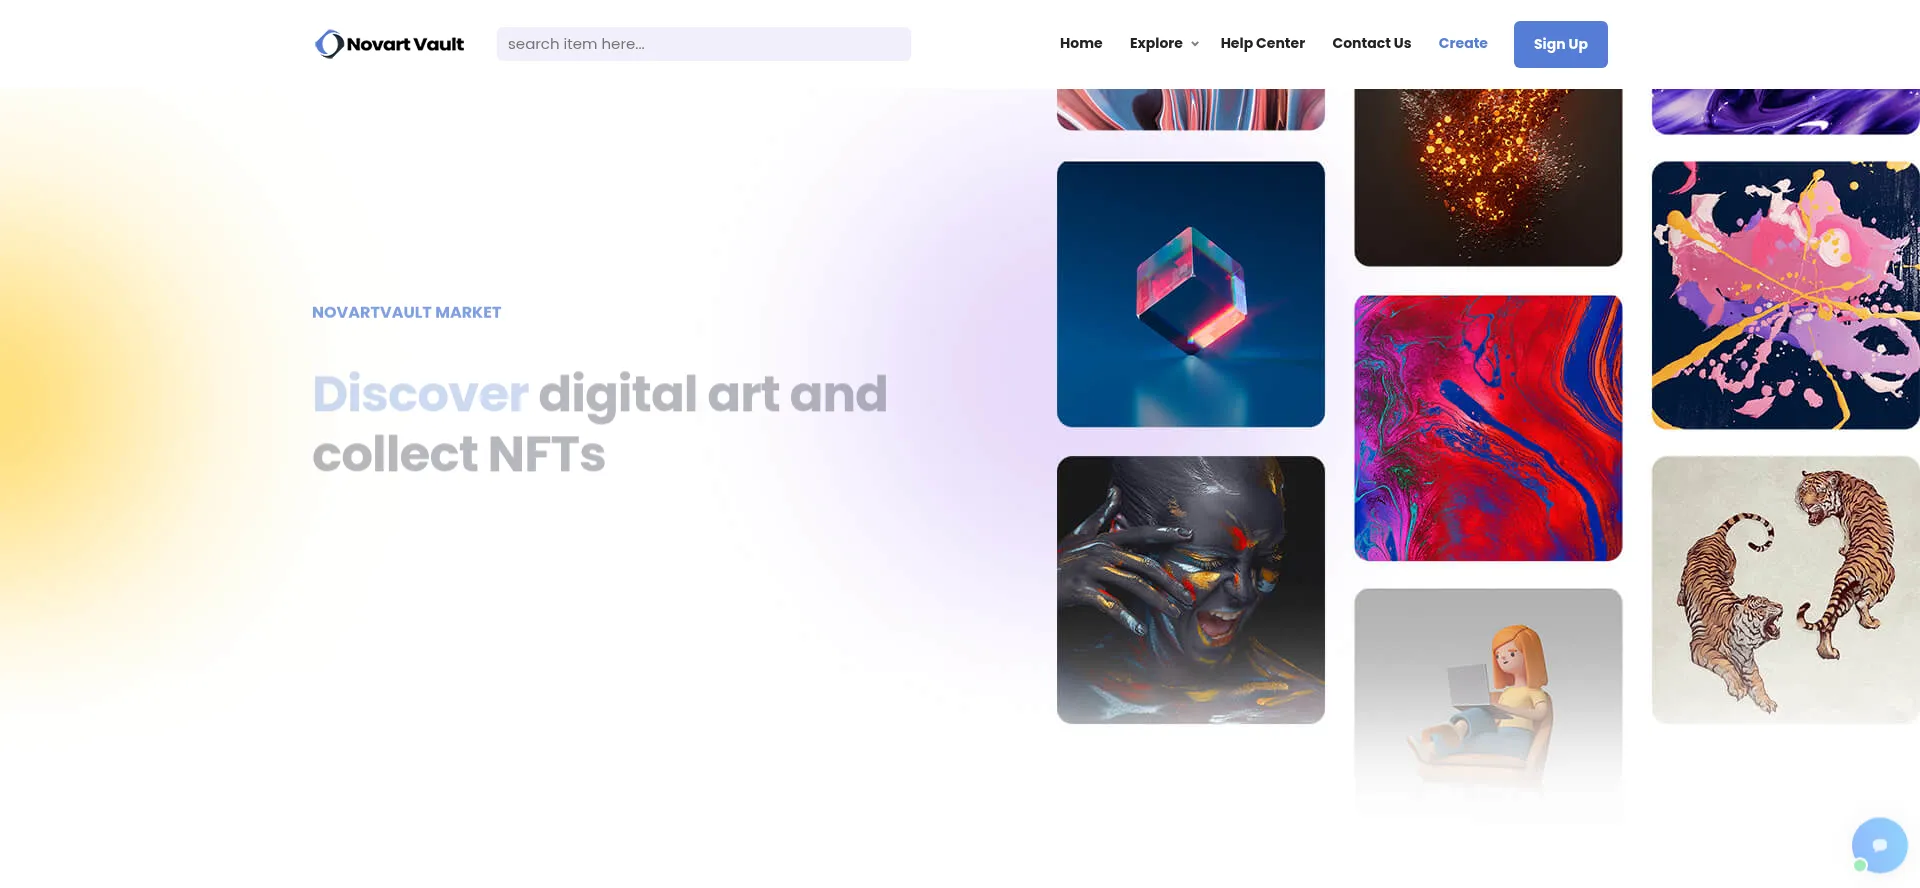Open the glass cube artwork
The width and height of the screenshot is (1920, 888).
1190,294
